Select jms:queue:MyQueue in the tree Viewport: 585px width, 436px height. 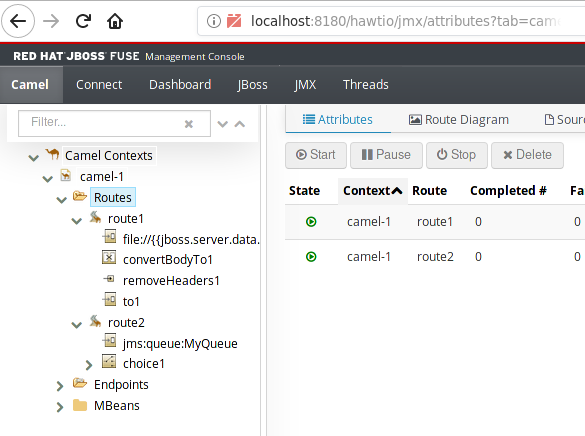click(x=180, y=344)
